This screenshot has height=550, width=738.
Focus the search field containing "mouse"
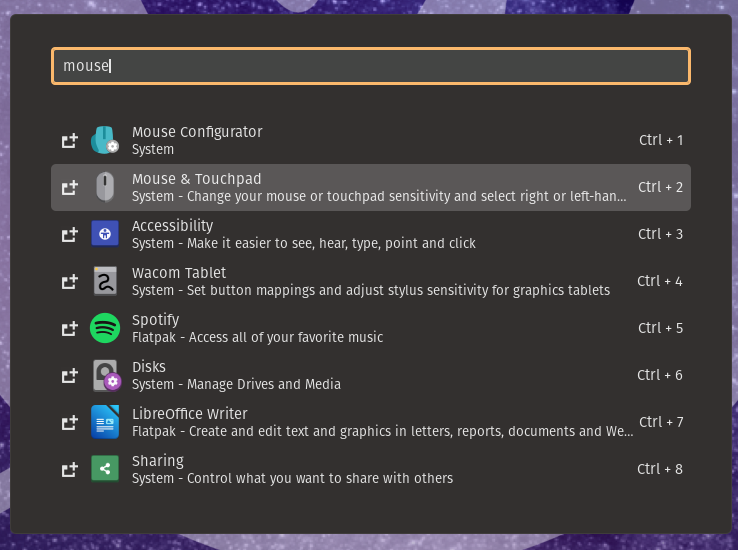tap(370, 66)
